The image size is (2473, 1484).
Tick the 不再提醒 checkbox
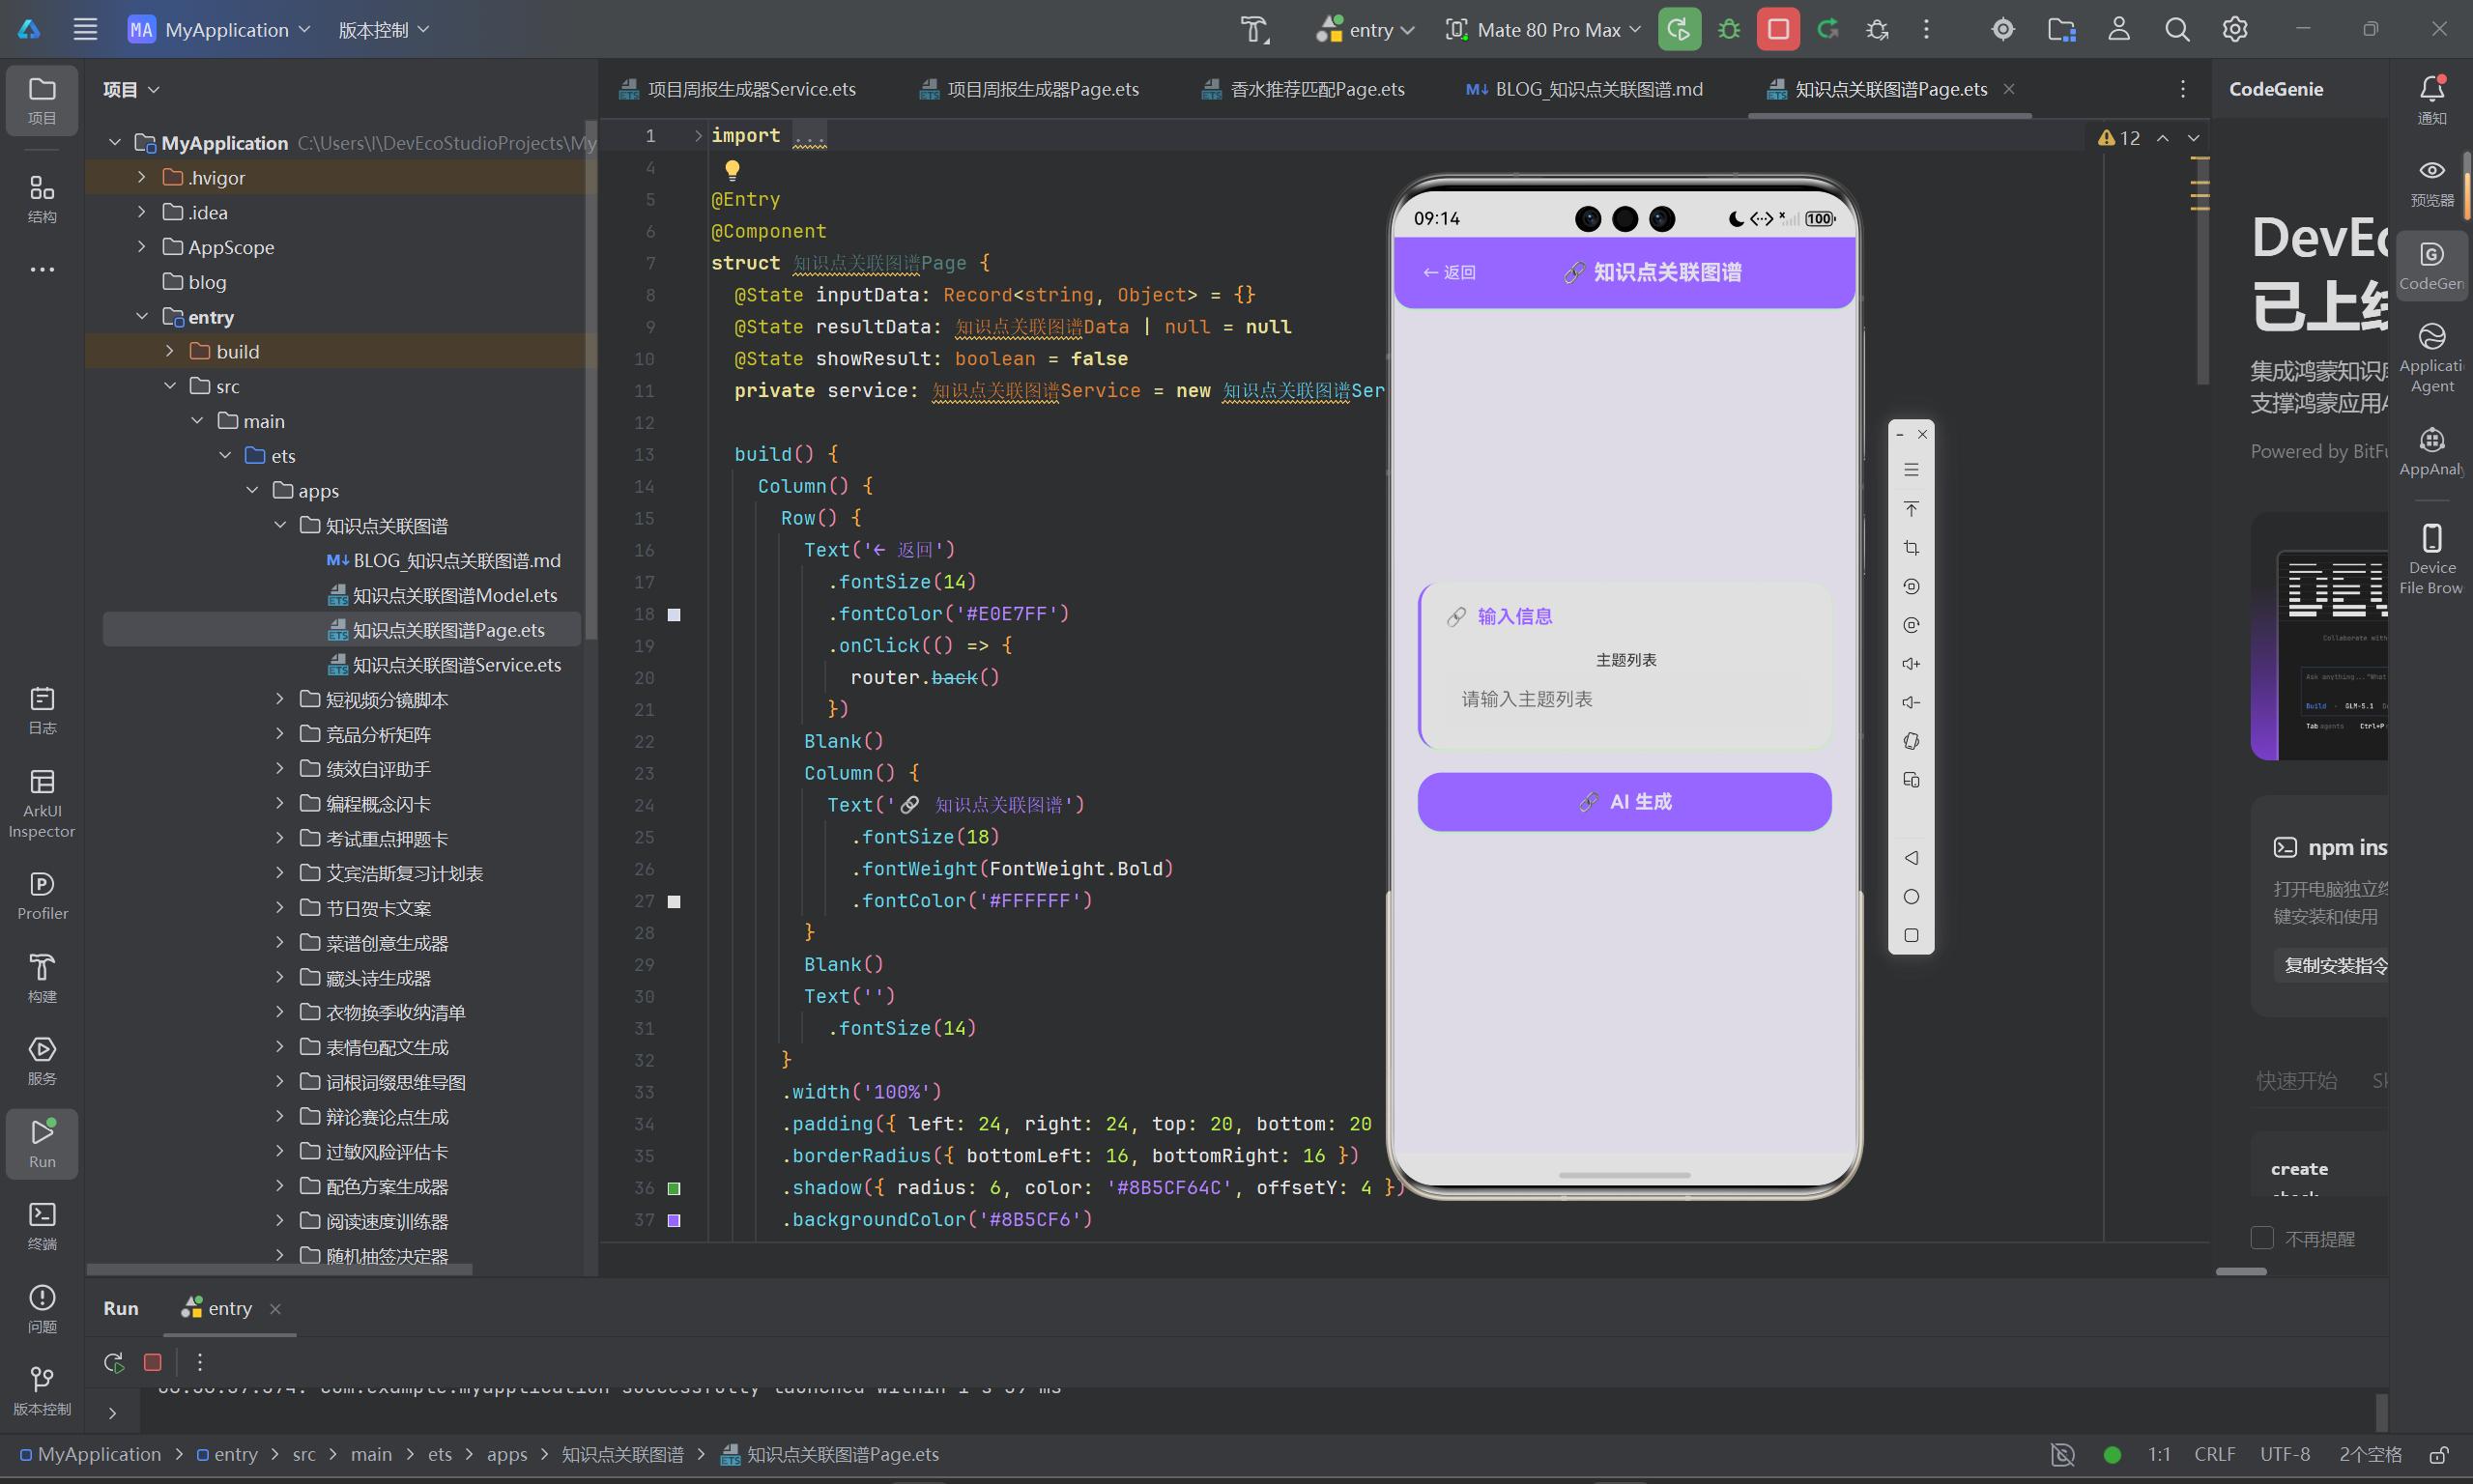point(2262,1238)
